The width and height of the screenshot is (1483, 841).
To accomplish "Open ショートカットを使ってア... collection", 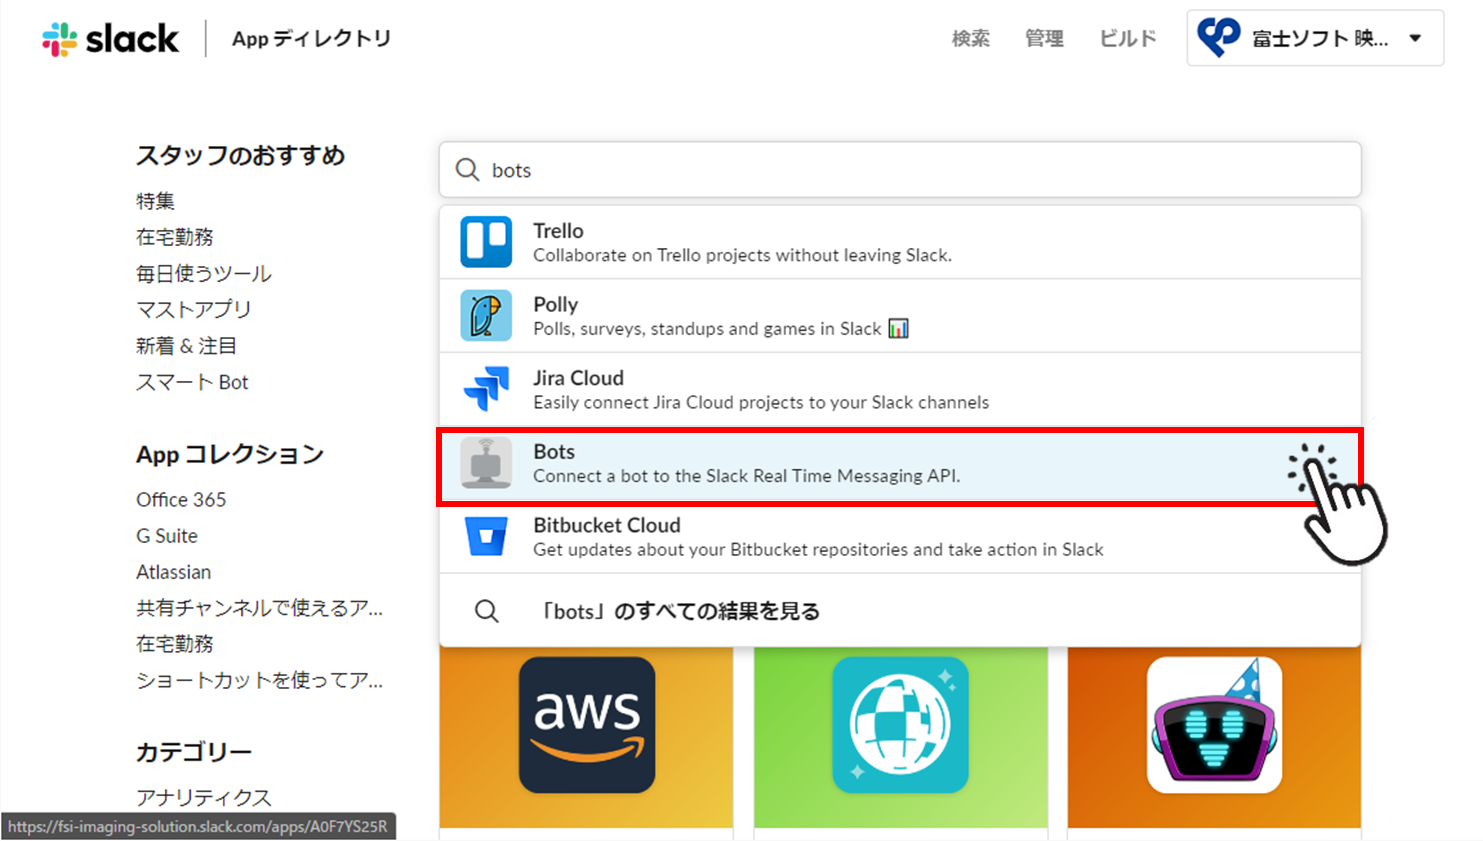I will [259, 680].
